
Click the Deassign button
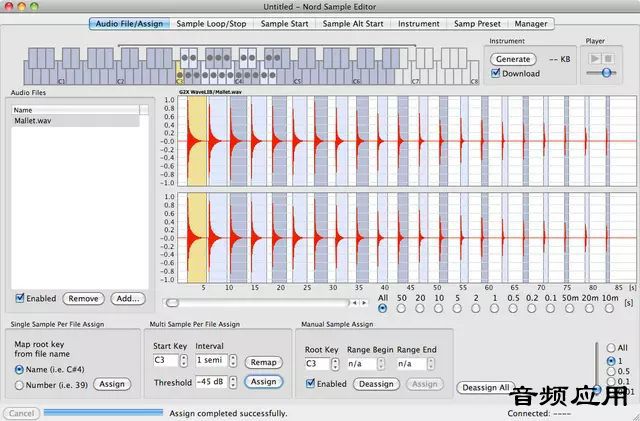[376, 384]
